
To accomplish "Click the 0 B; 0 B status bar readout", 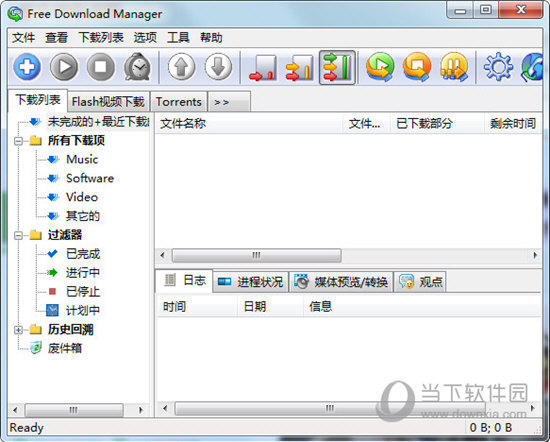I will point(491,428).
